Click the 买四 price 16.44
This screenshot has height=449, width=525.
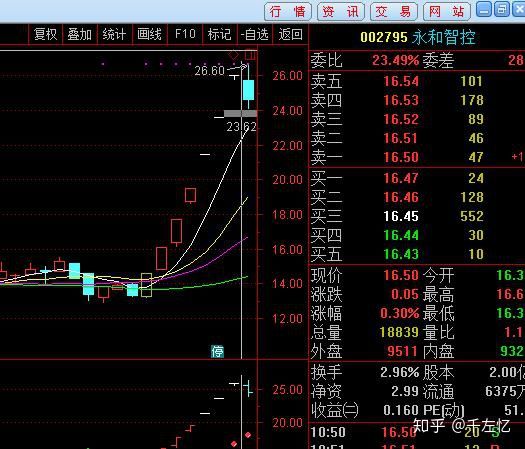tap(401, 235)
